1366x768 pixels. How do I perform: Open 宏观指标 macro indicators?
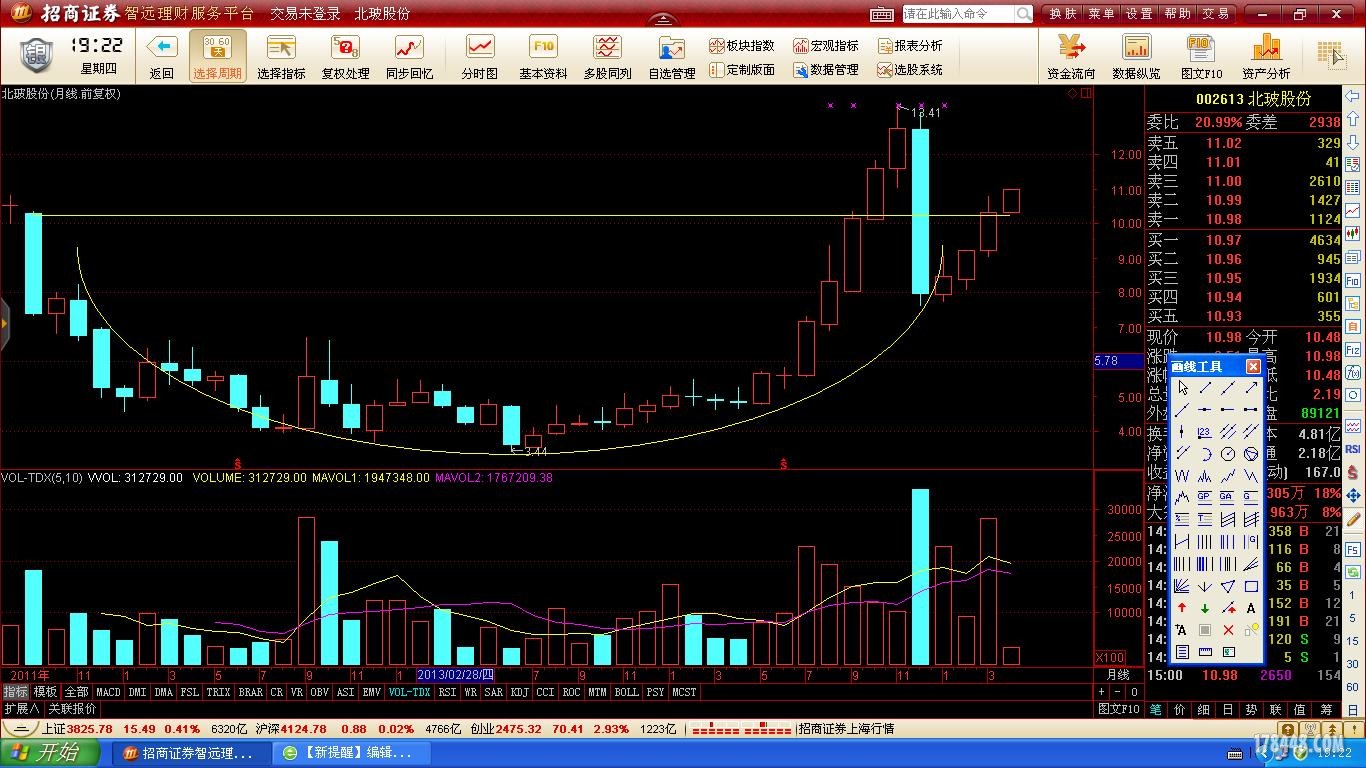click(x=825, y=46)
